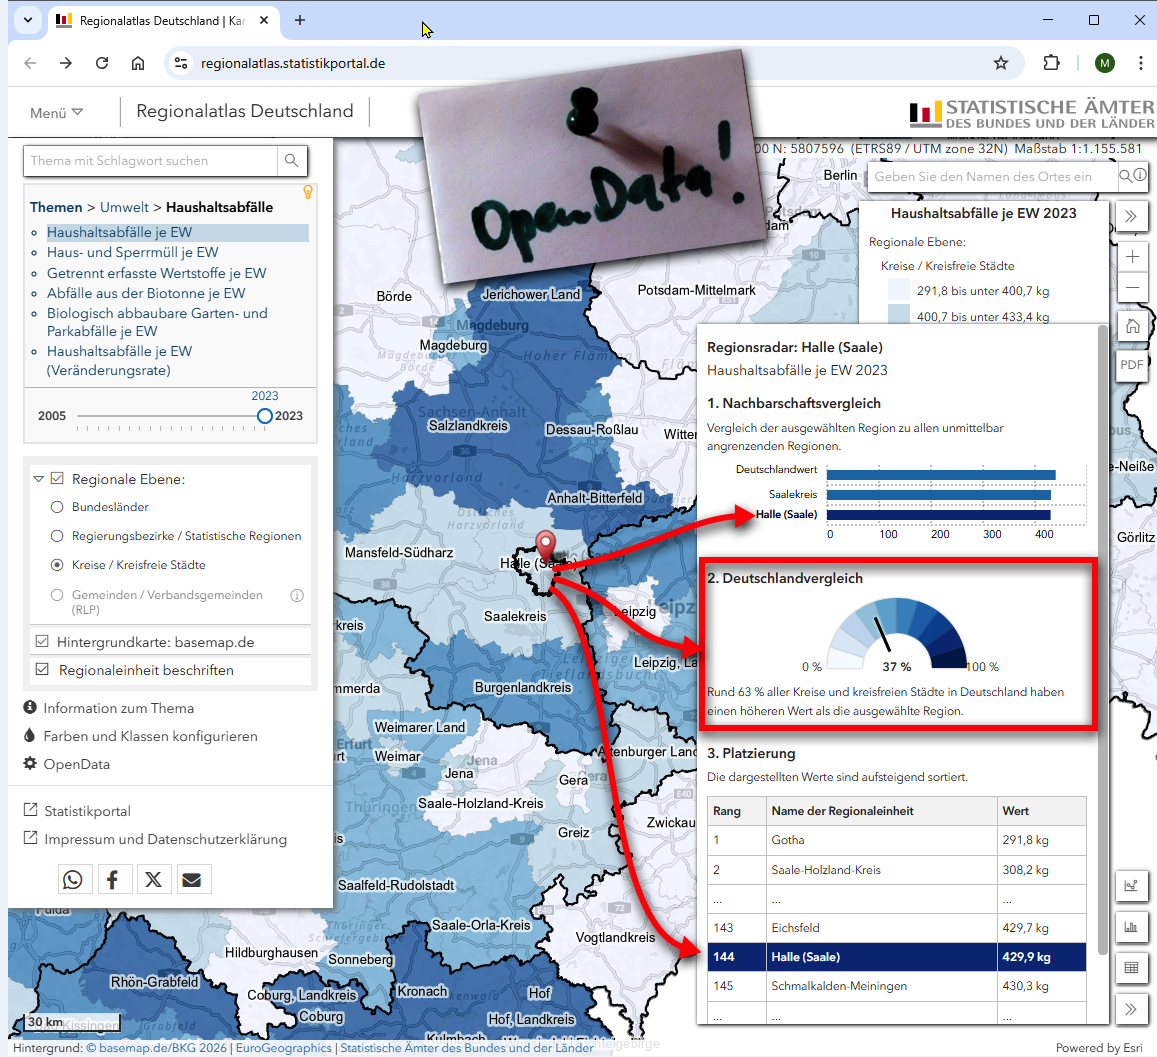Collapse the legend panel with double chevron
This screenshot has width=1157, height=1057.
click(1132, 216)
